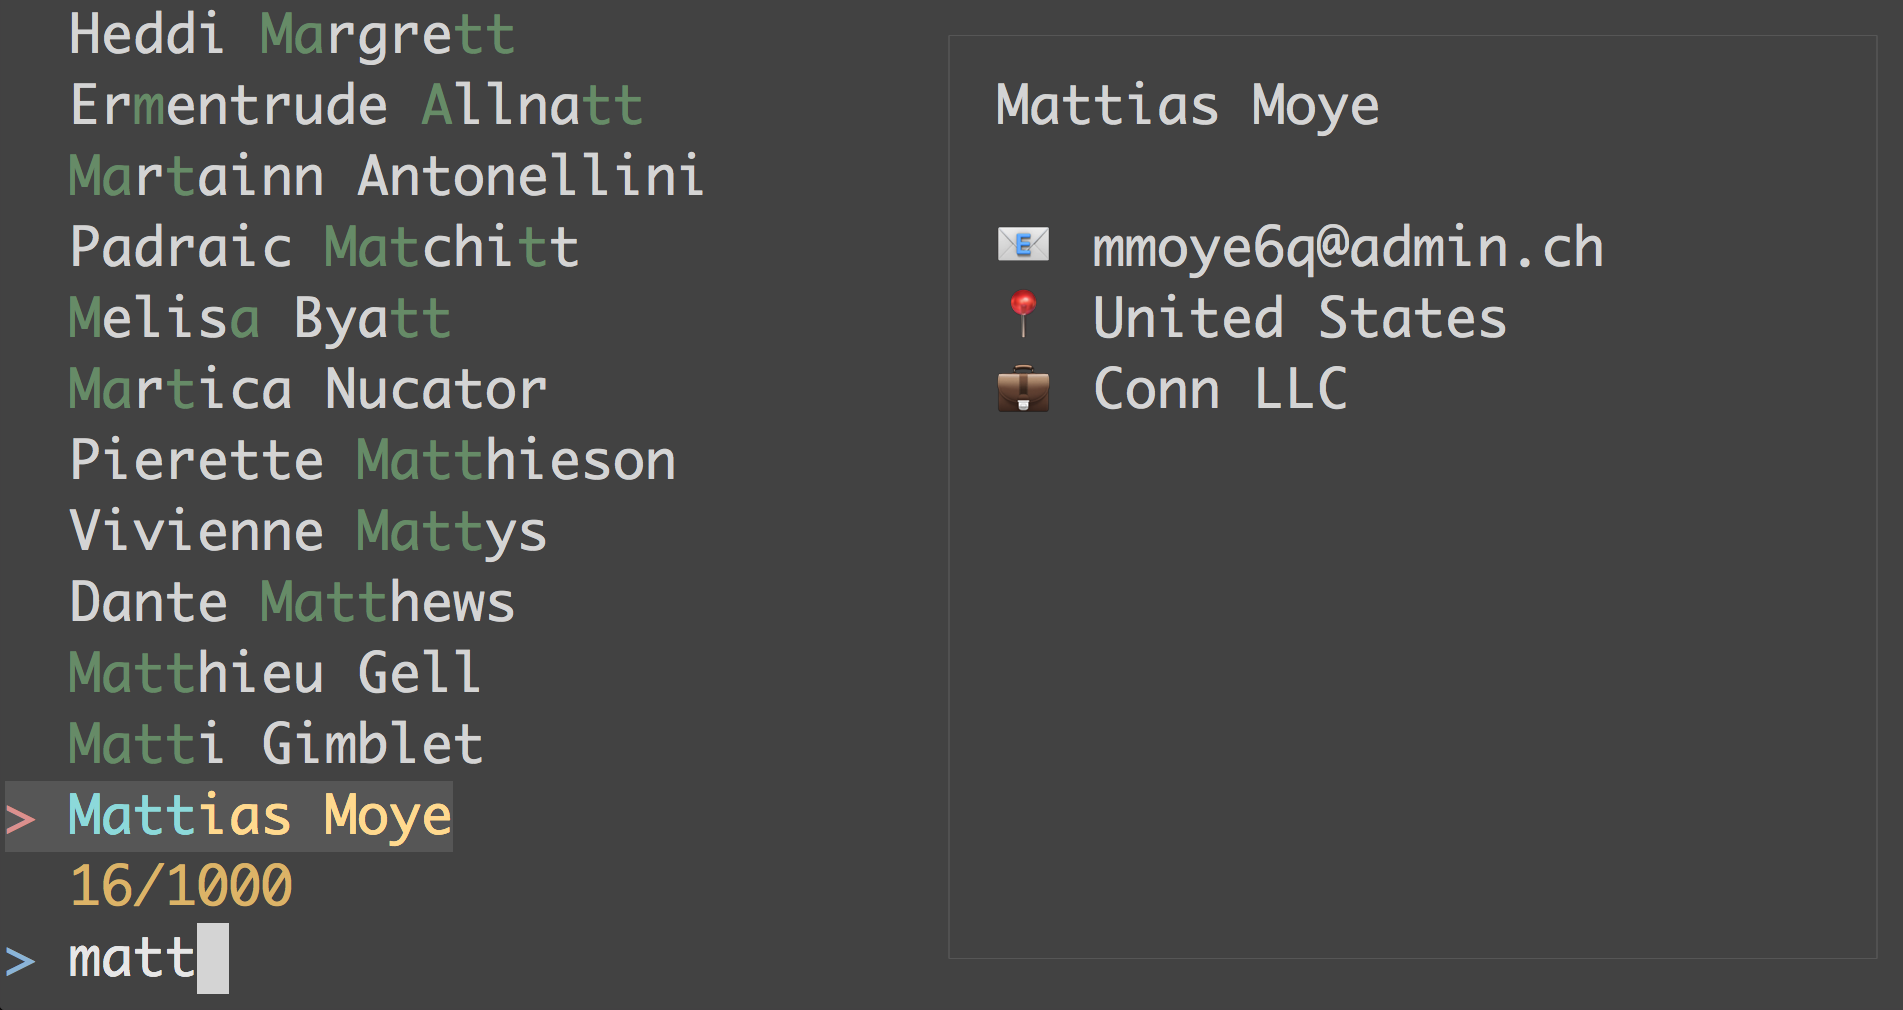Viewport: 1903px width, 1010px height.
Task: Select Ermentrude Allnatt in the list
Action: (356, 106)
